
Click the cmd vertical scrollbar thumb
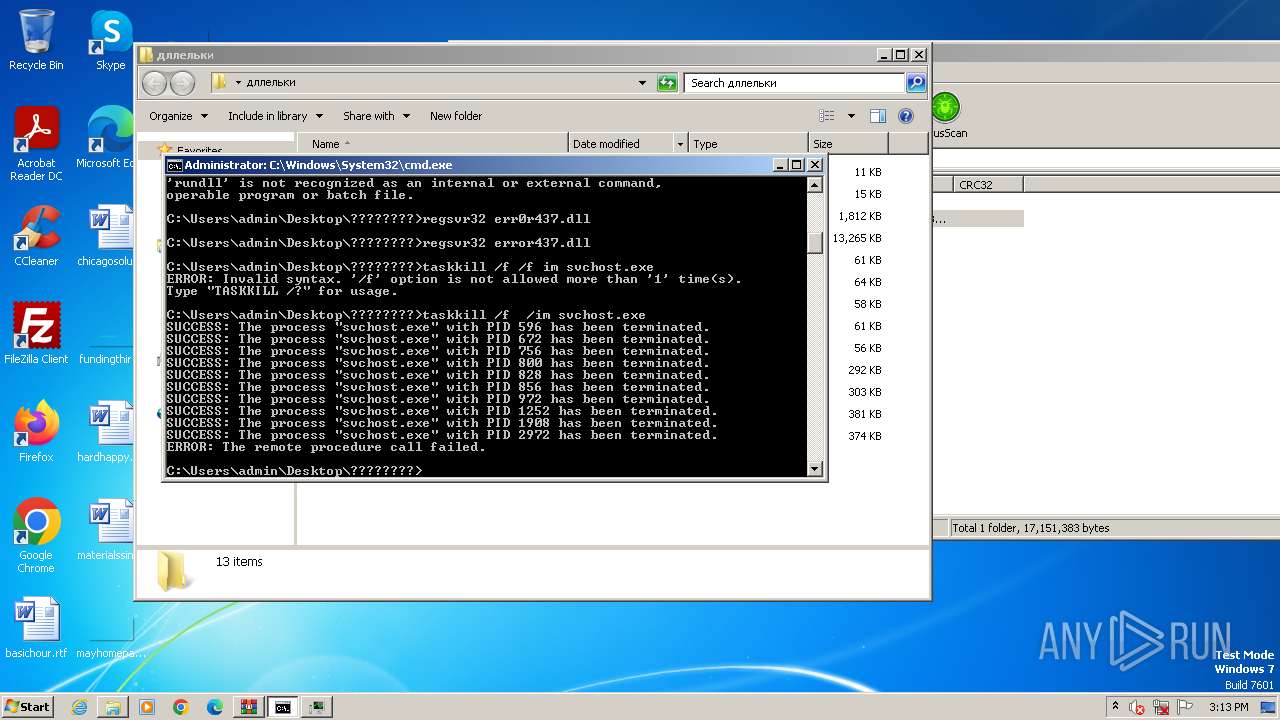[815, 243]
